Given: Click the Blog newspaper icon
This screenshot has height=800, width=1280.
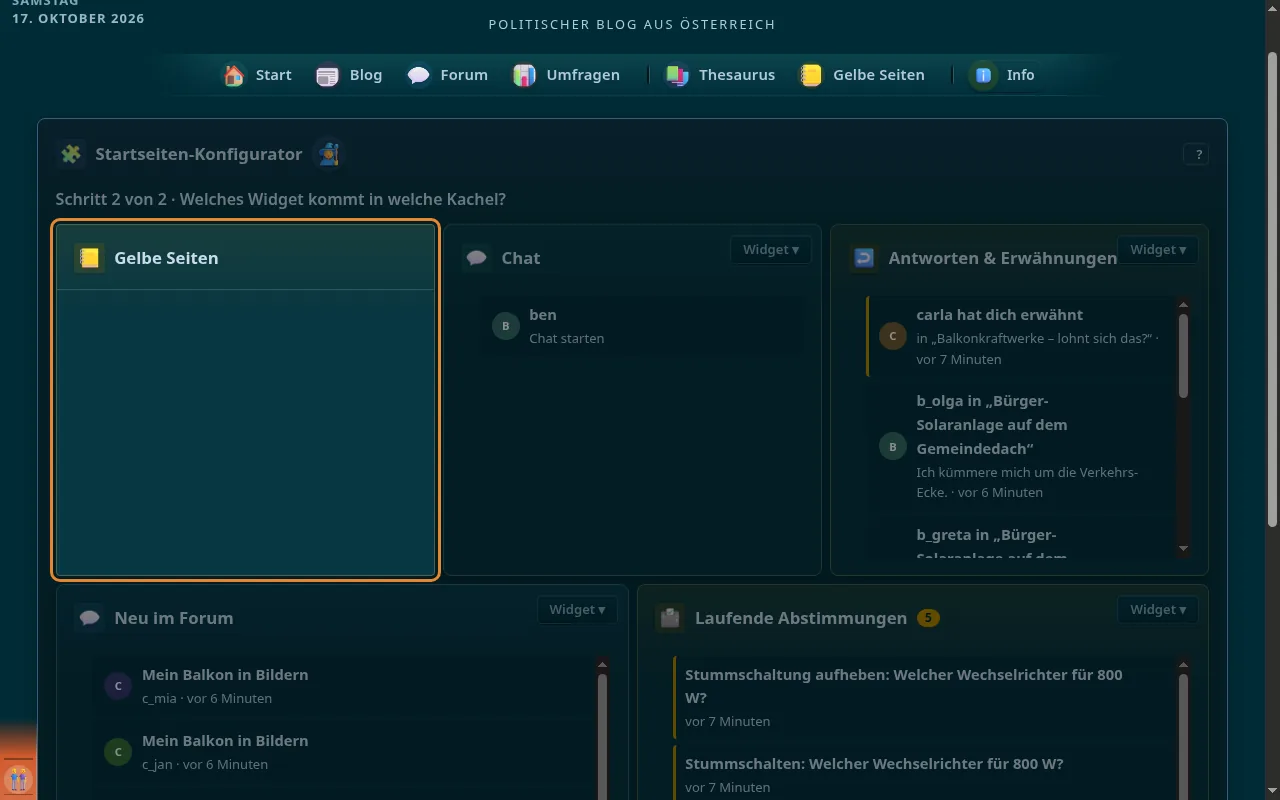Looking at the screenshot, I should coord(328,75).
